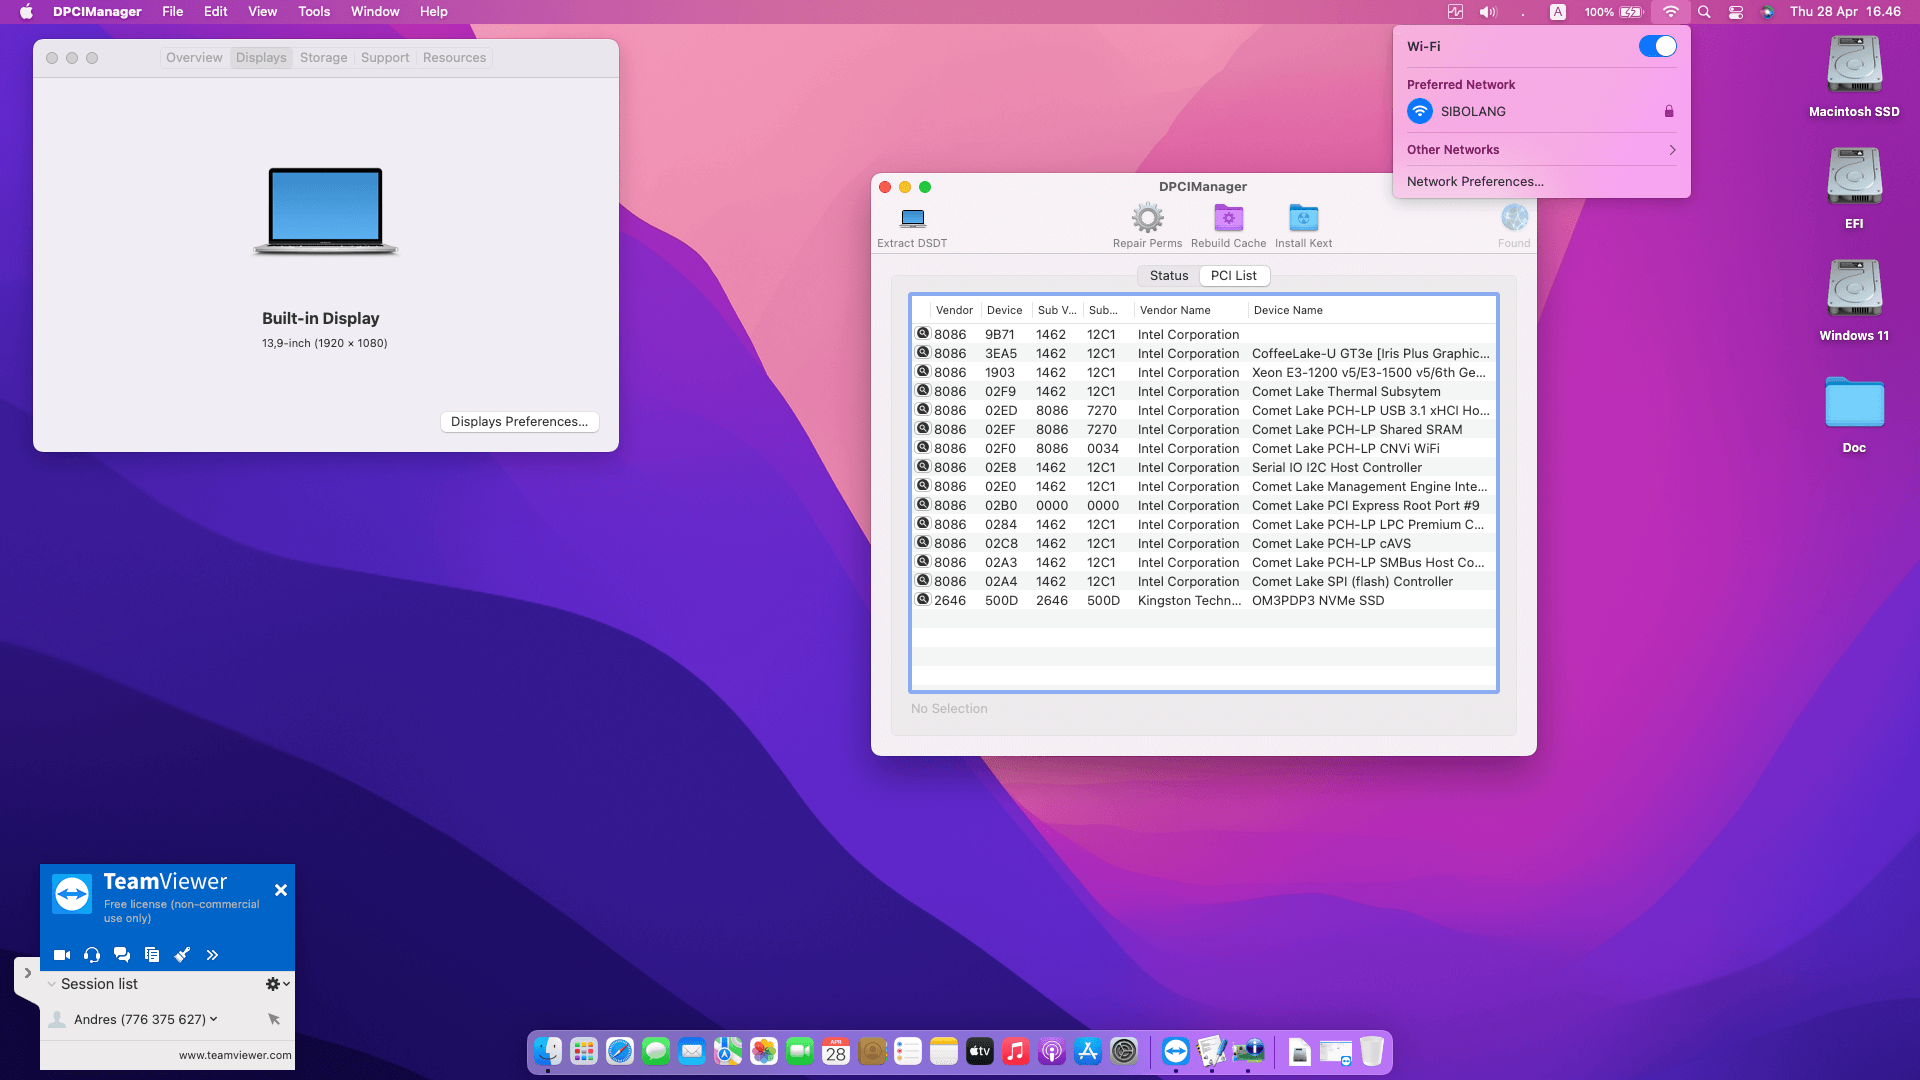The image size is (1920, 1080).
Task: Sort PCI list by Device Name header
Action: click(1371, 310)
